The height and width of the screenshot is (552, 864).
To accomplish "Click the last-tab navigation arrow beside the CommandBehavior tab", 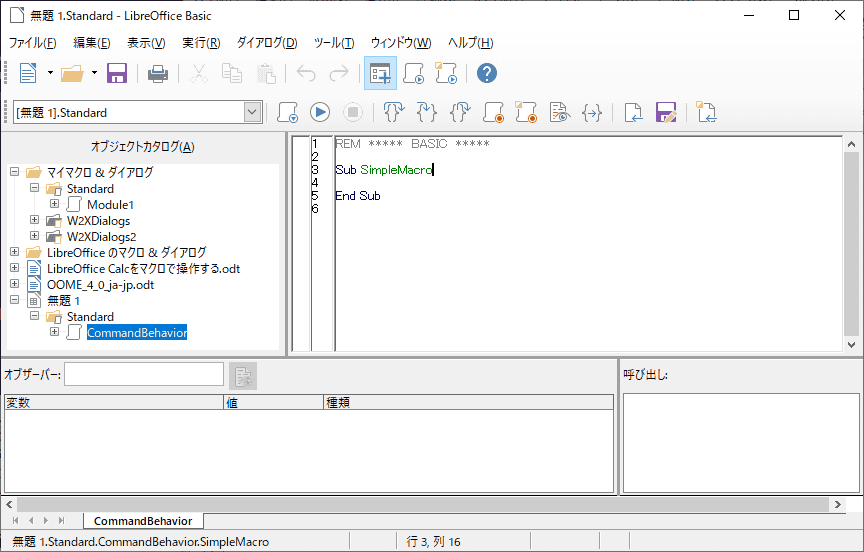I will pos(61,521).
